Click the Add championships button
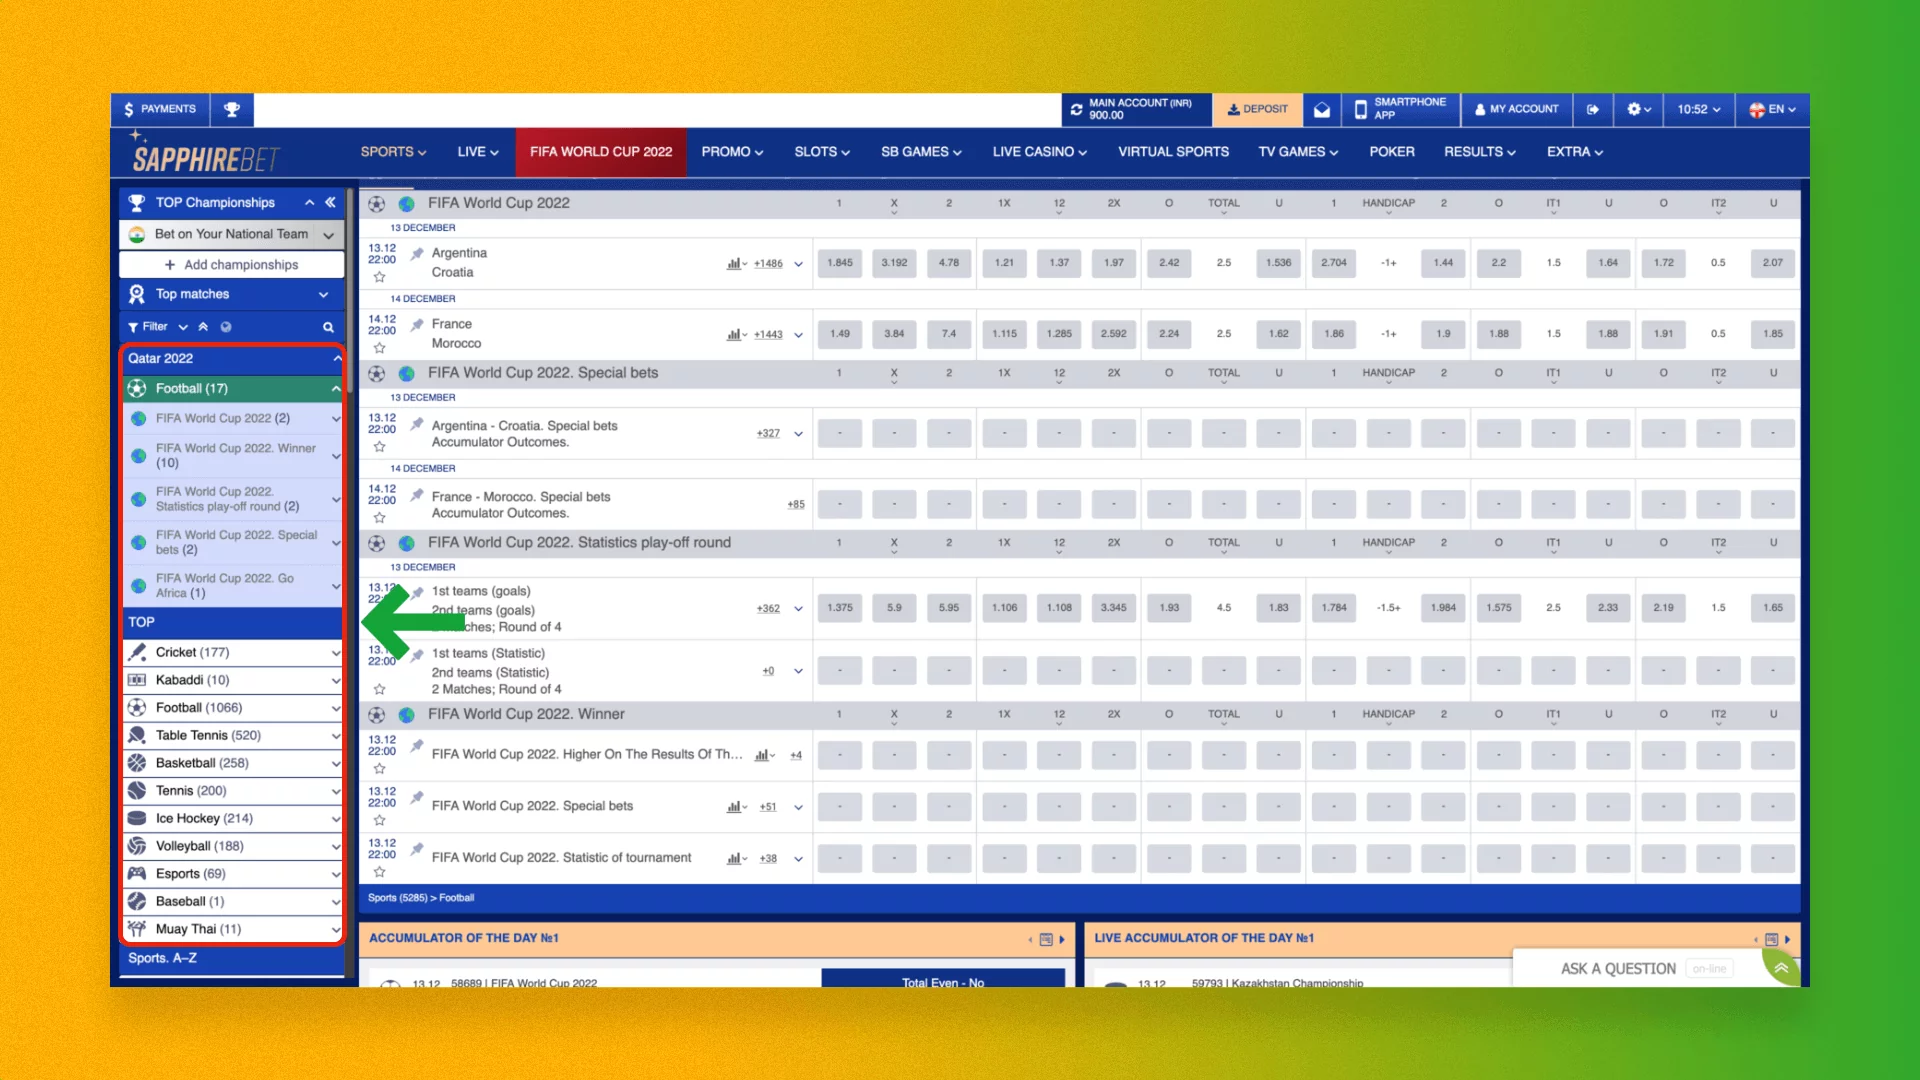The image size is (1920, 1080). click(231, 264)
